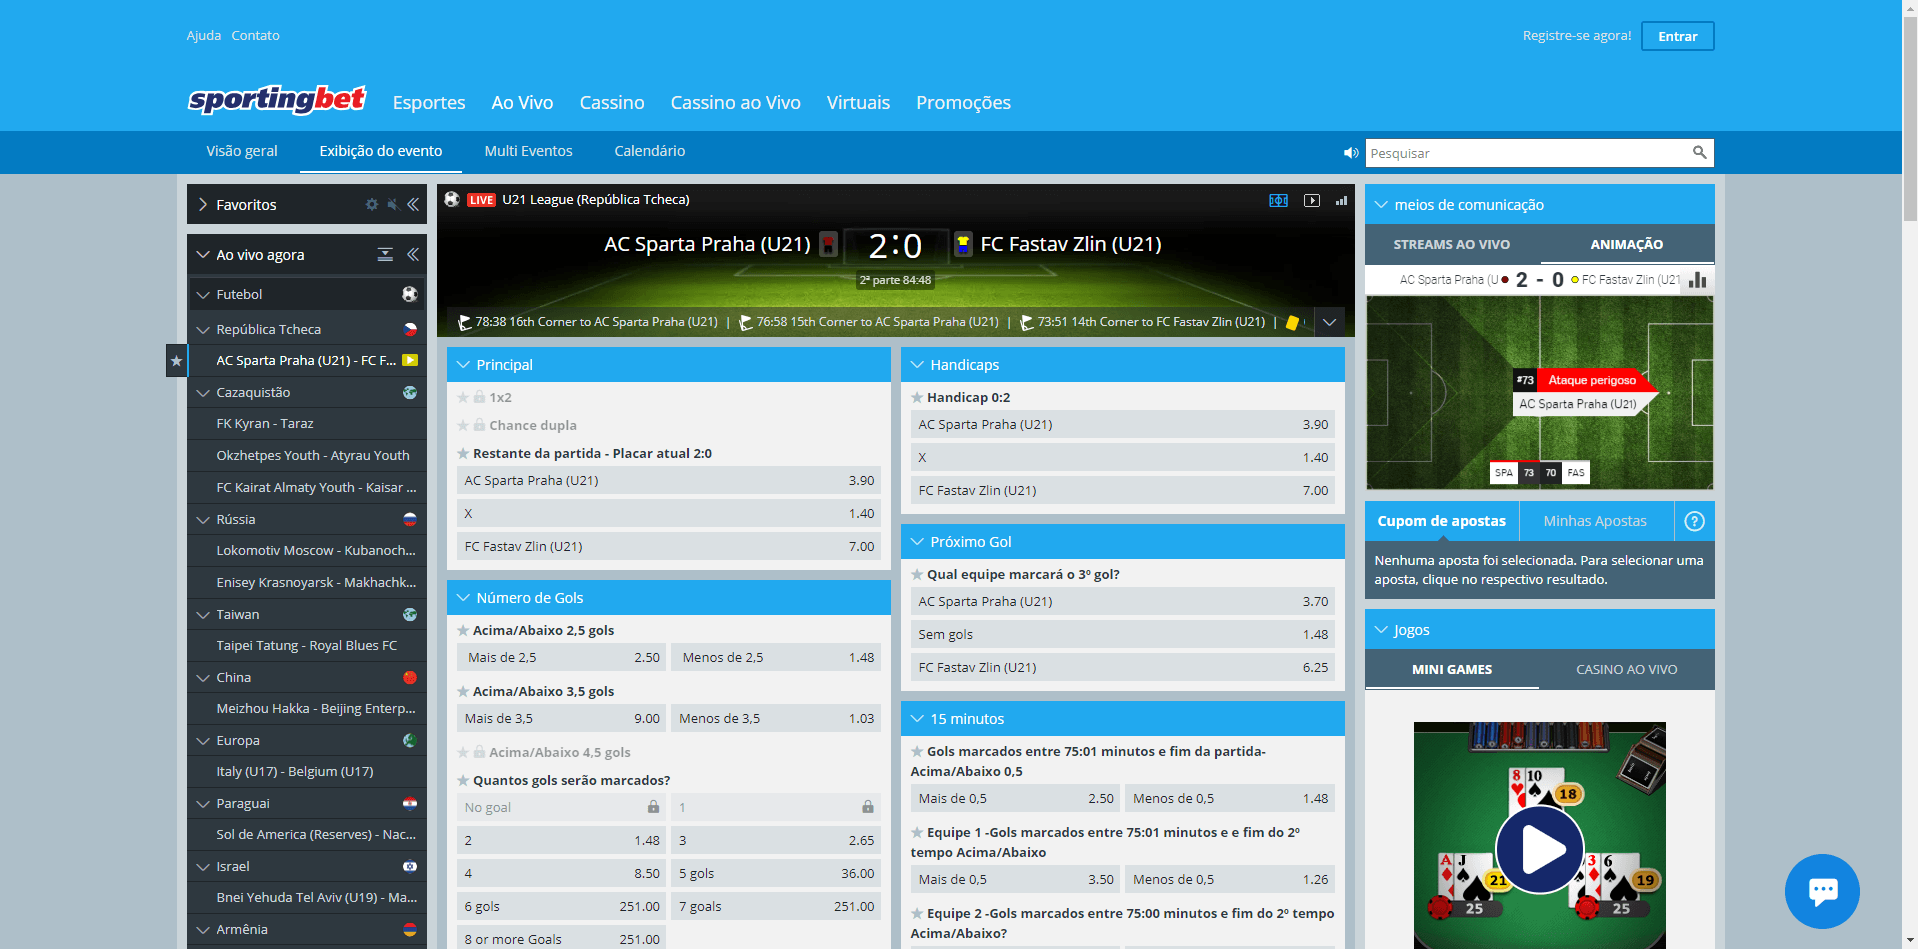
Task: Click the collapse-all icon in Ao vivo agora
Action: point(385,254)
